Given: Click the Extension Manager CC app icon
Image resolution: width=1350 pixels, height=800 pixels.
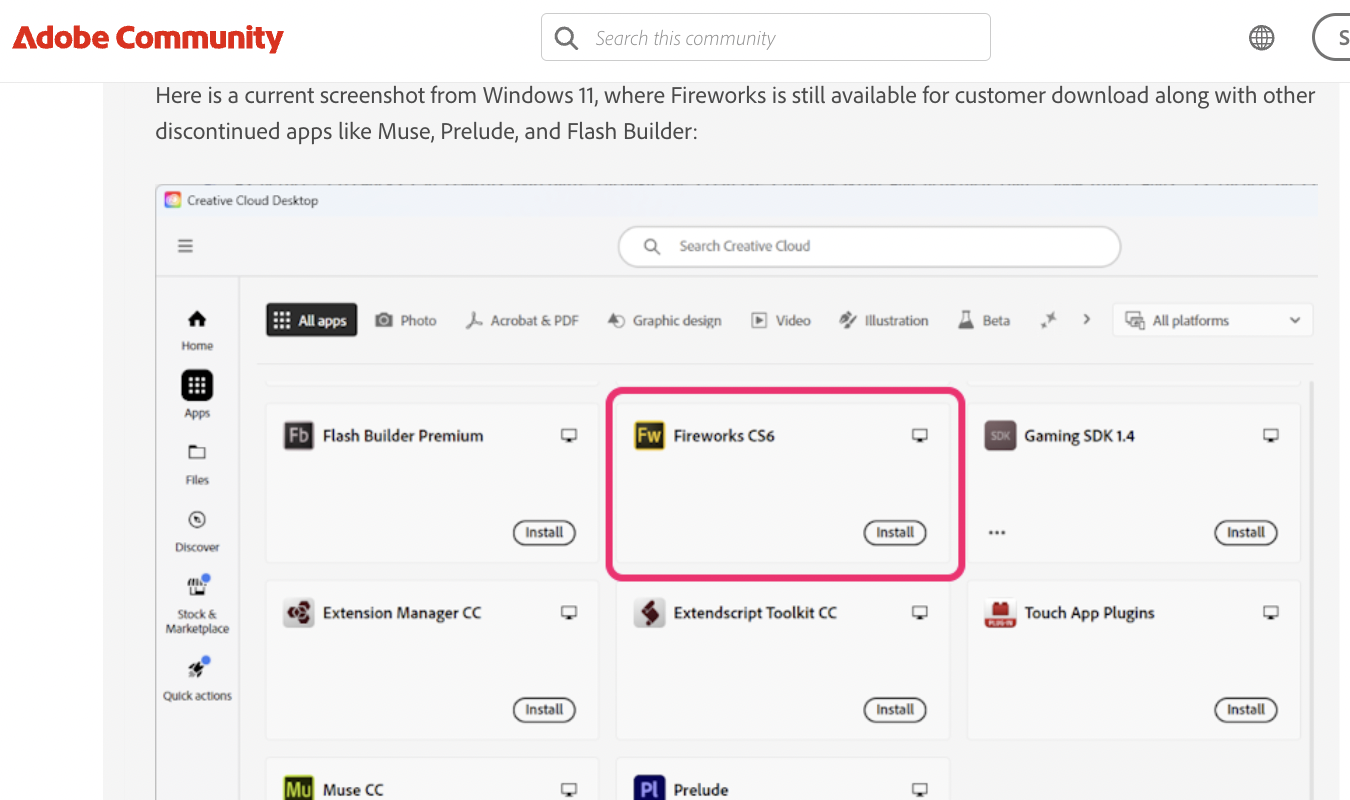Looking at the screenshot, I should [298, 613].
